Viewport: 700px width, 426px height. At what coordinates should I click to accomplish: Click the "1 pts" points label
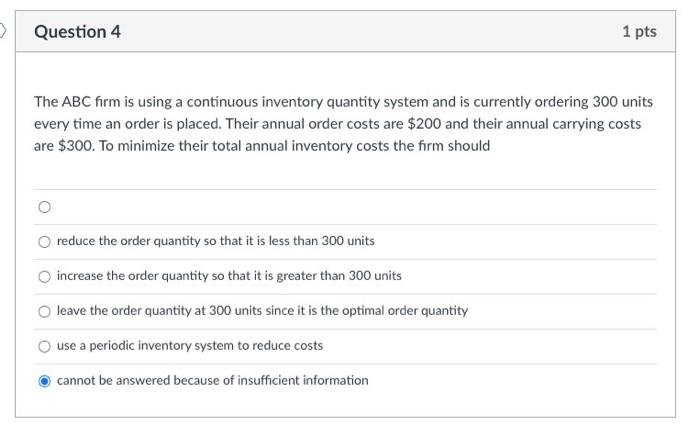pyautogui.click(x=638, y=32)
